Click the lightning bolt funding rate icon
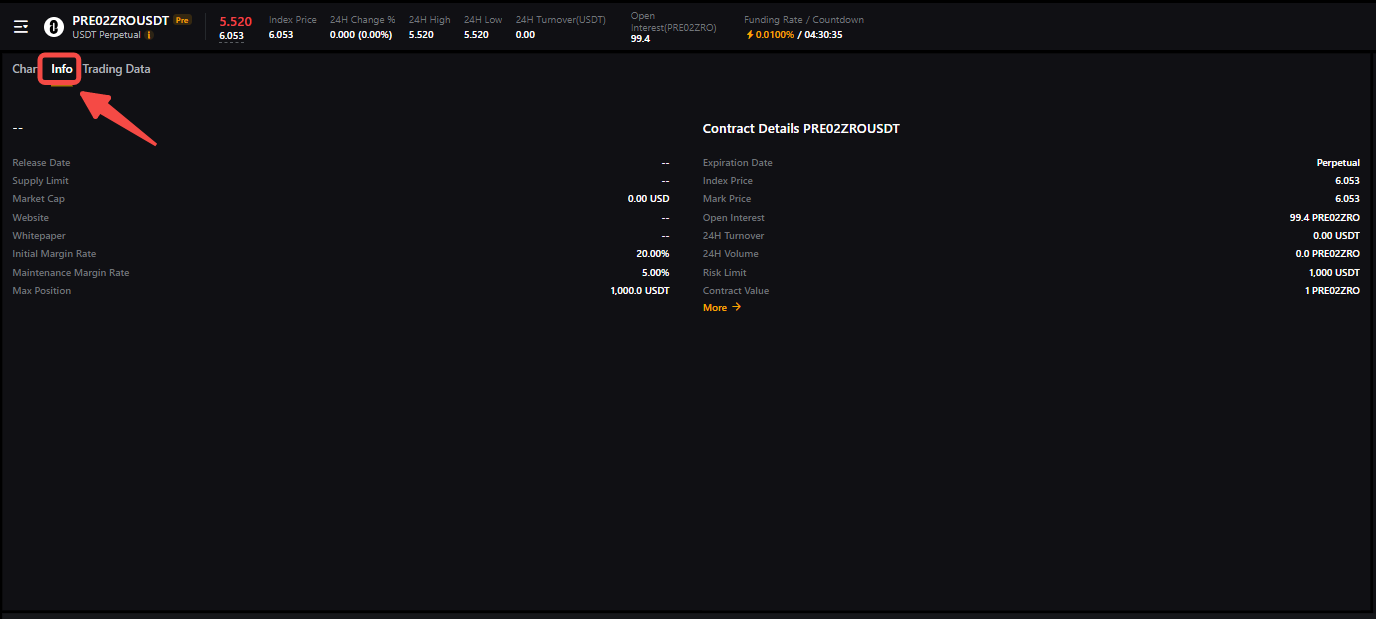 [x=750, y=35]
